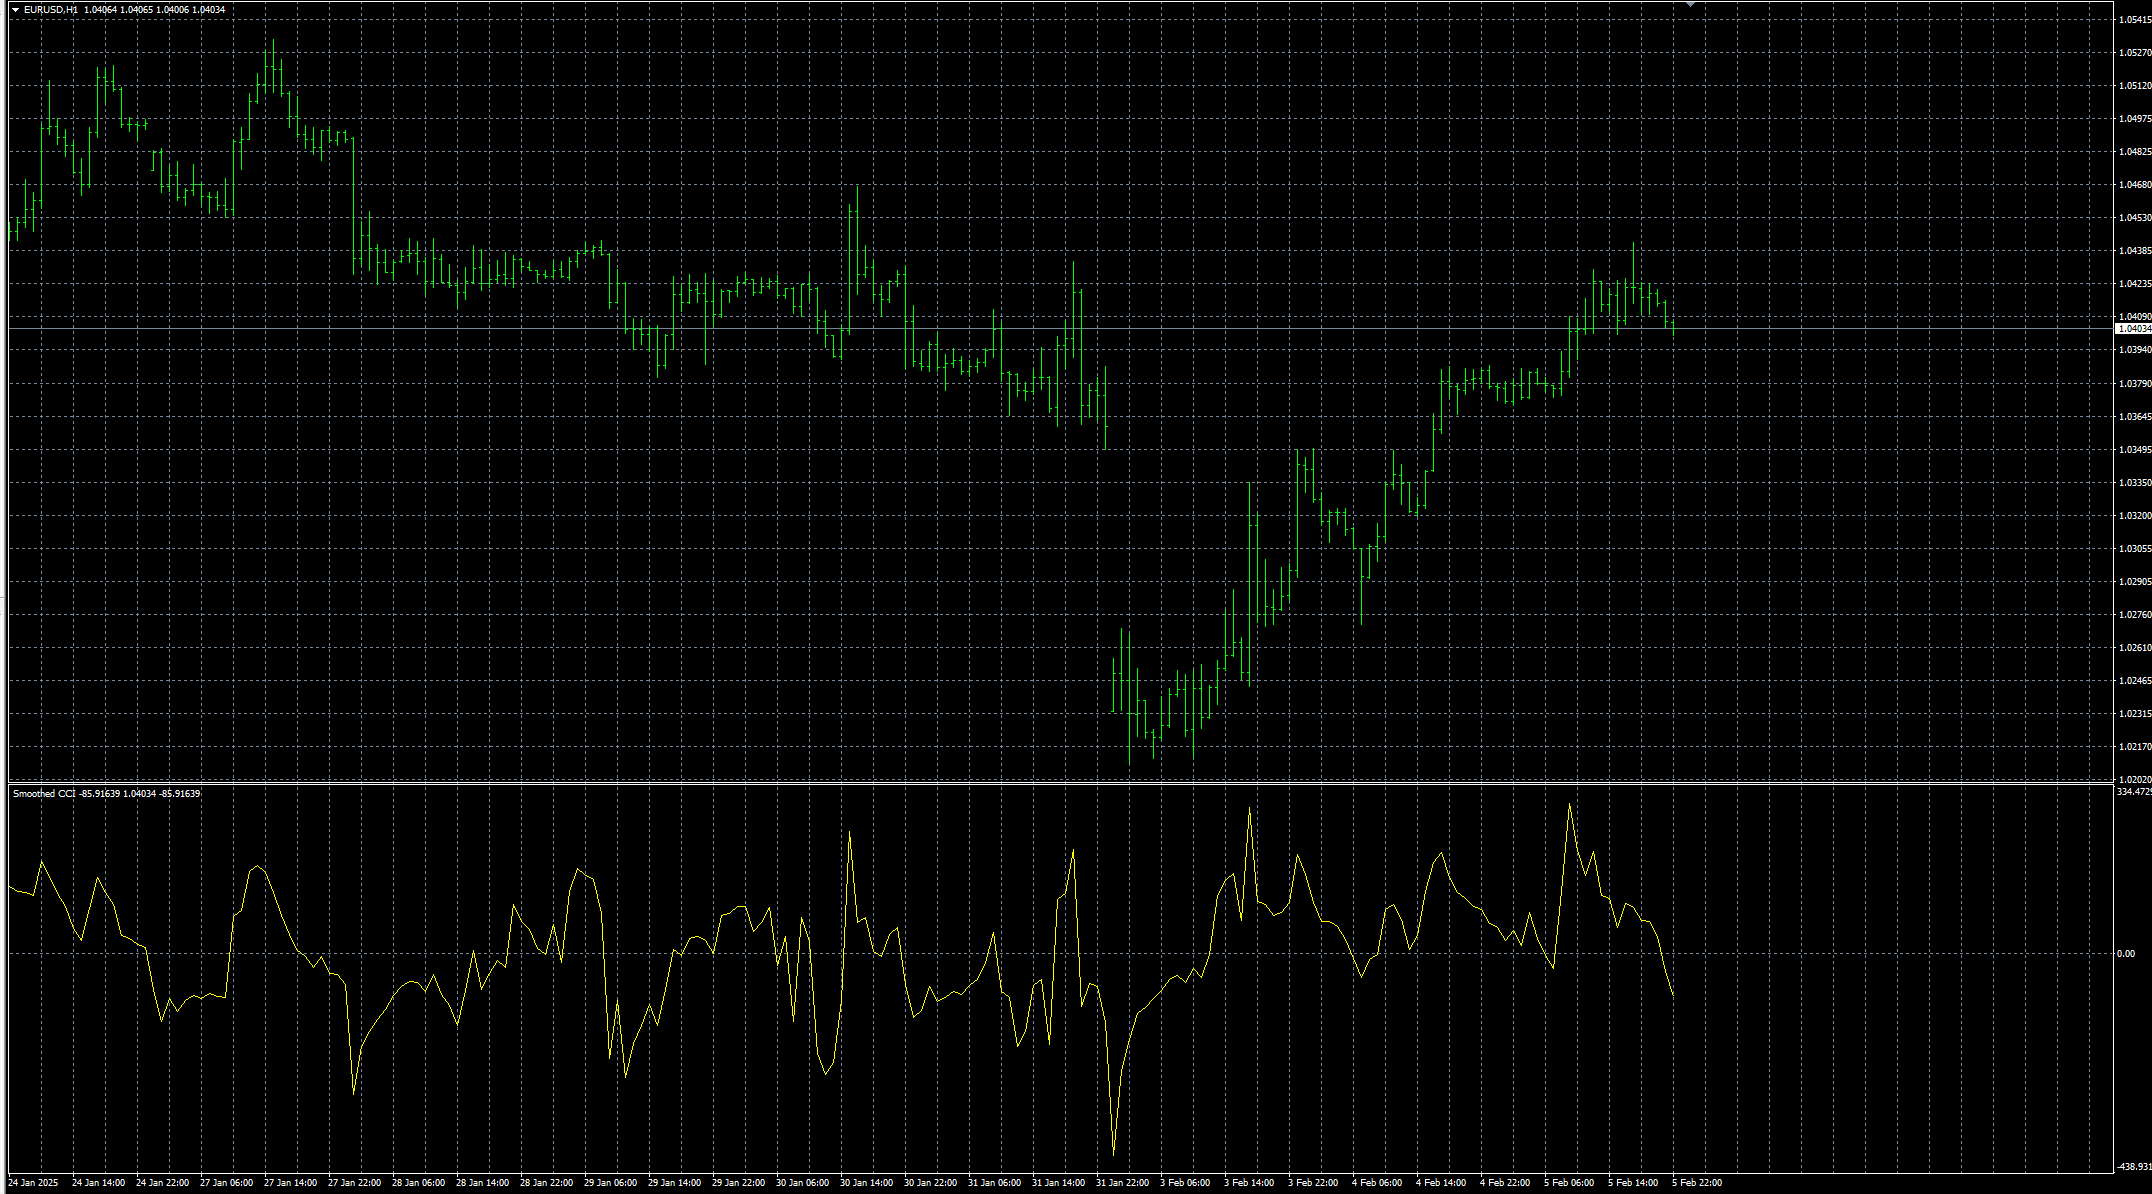Viewport: 2152px width, 1194px height.
Task: Click the 4 Feb 06:00 time label
Action: click(1377, 1183)
